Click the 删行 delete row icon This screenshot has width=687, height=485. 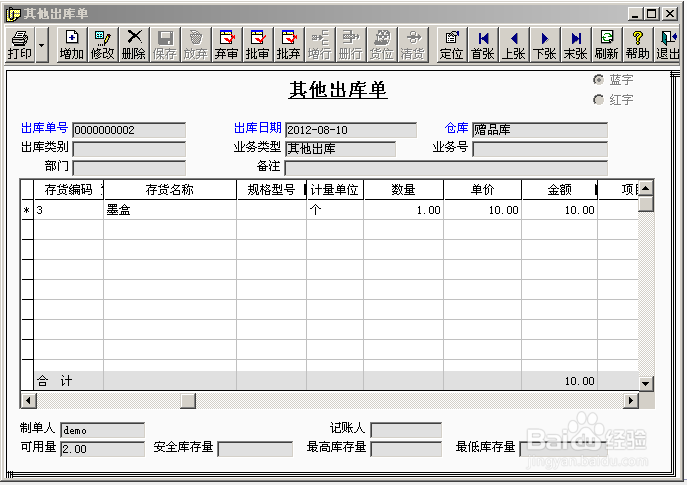tap(351, 45)
